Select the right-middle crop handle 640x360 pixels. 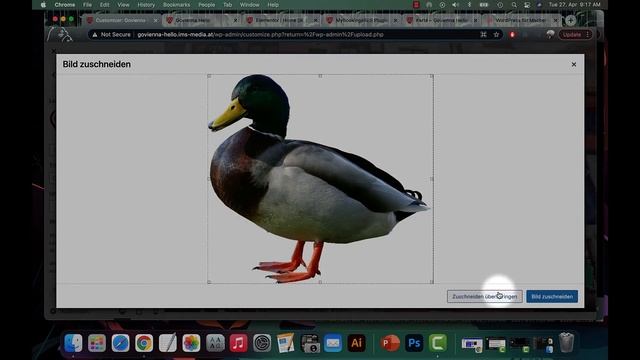pos(432,179)
